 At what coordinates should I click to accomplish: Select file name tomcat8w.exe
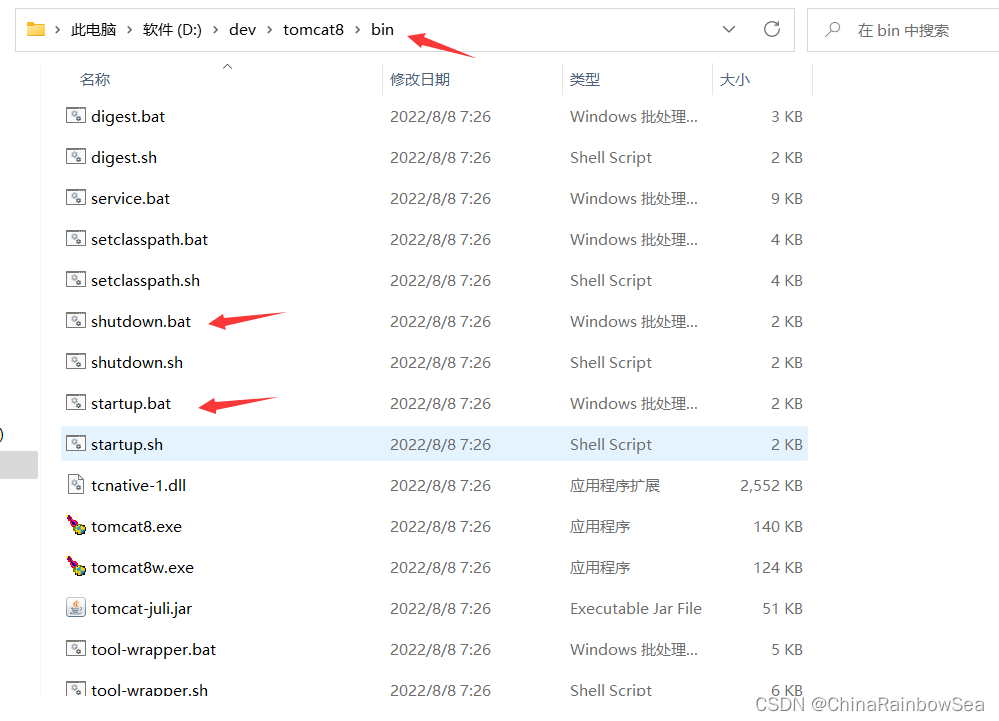click(142, 568)
